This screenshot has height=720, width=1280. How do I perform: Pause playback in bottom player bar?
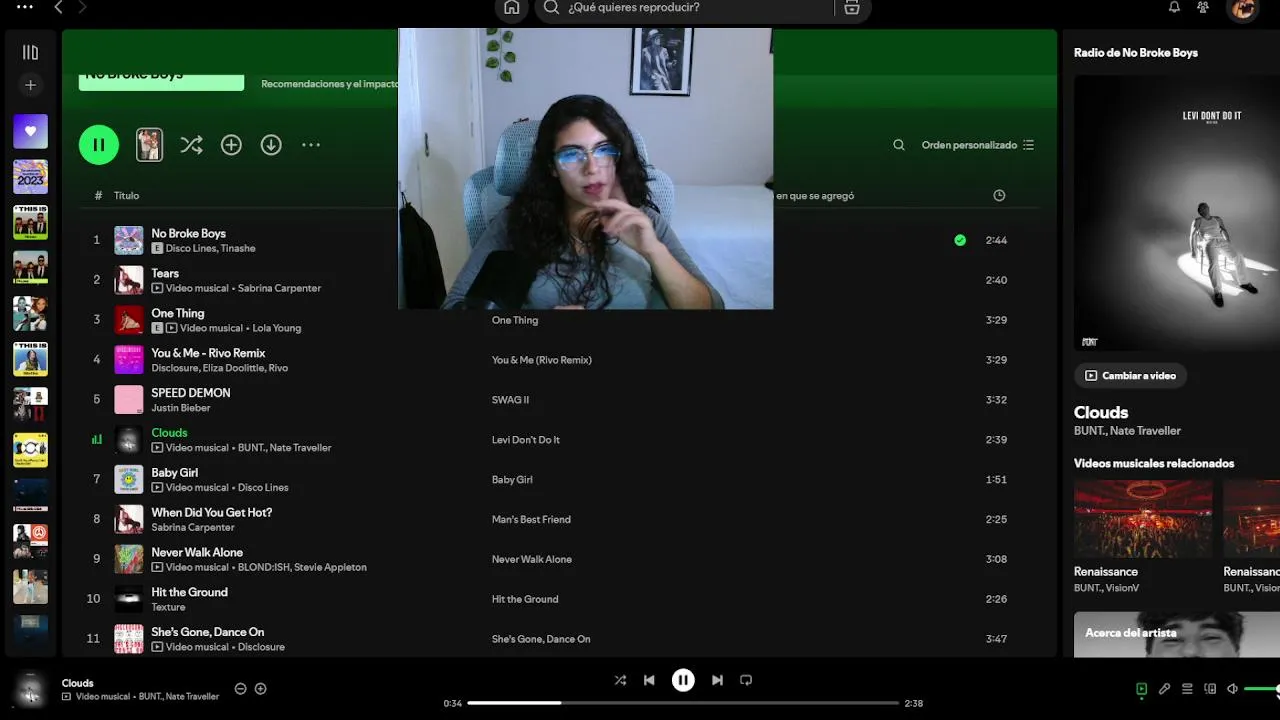tap(683, 680)
